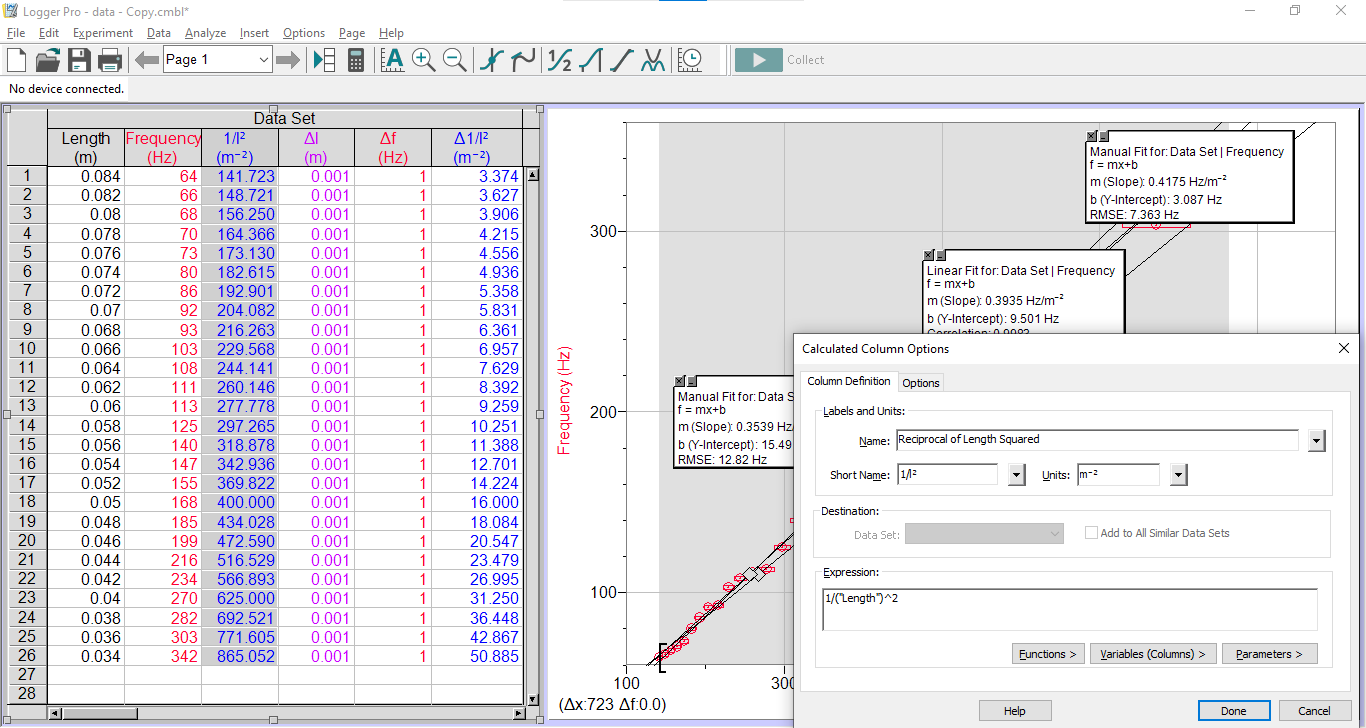The height and width of the screenshot is (728, 1366).
Task: Select the Column Definition tab
Action: coord(849,382)
